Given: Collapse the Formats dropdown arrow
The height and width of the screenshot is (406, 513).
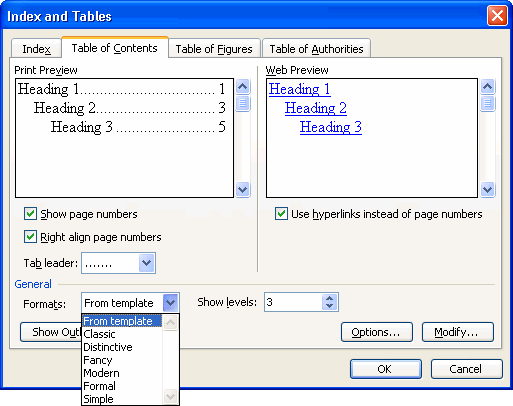Looking at the screenshot, I should pyautogui.click(x=171, y=303).
